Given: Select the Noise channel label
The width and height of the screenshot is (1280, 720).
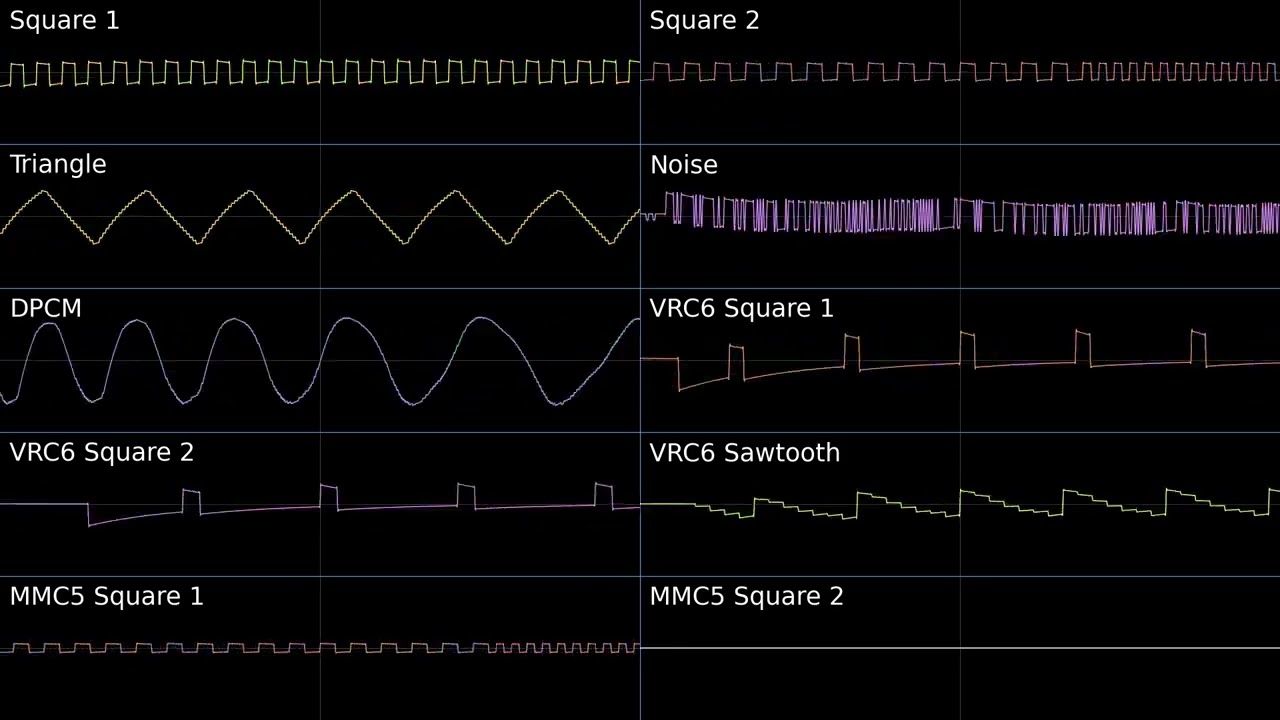Looking at the screenshot, I should pos(684,165).
